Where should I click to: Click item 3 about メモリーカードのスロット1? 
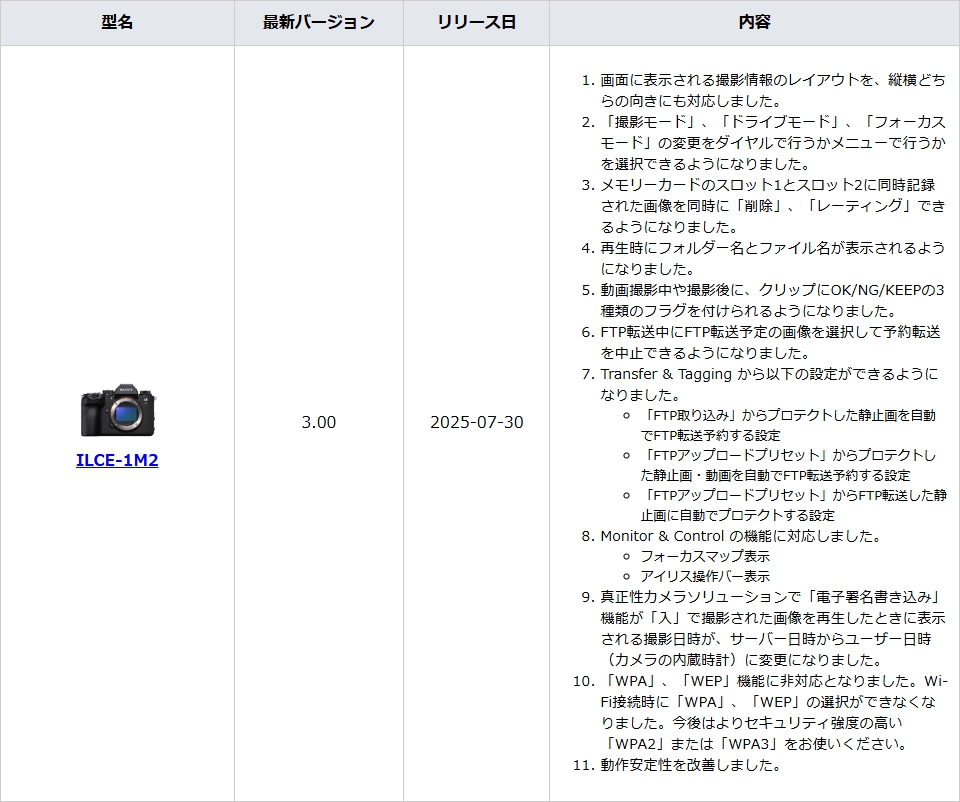(x=773, y=206)
